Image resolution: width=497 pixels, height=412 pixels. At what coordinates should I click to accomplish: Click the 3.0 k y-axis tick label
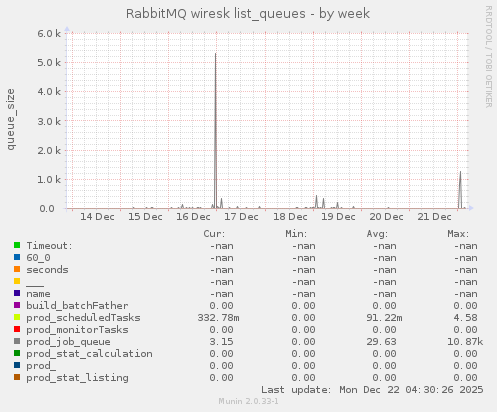[x=49, y=121]
